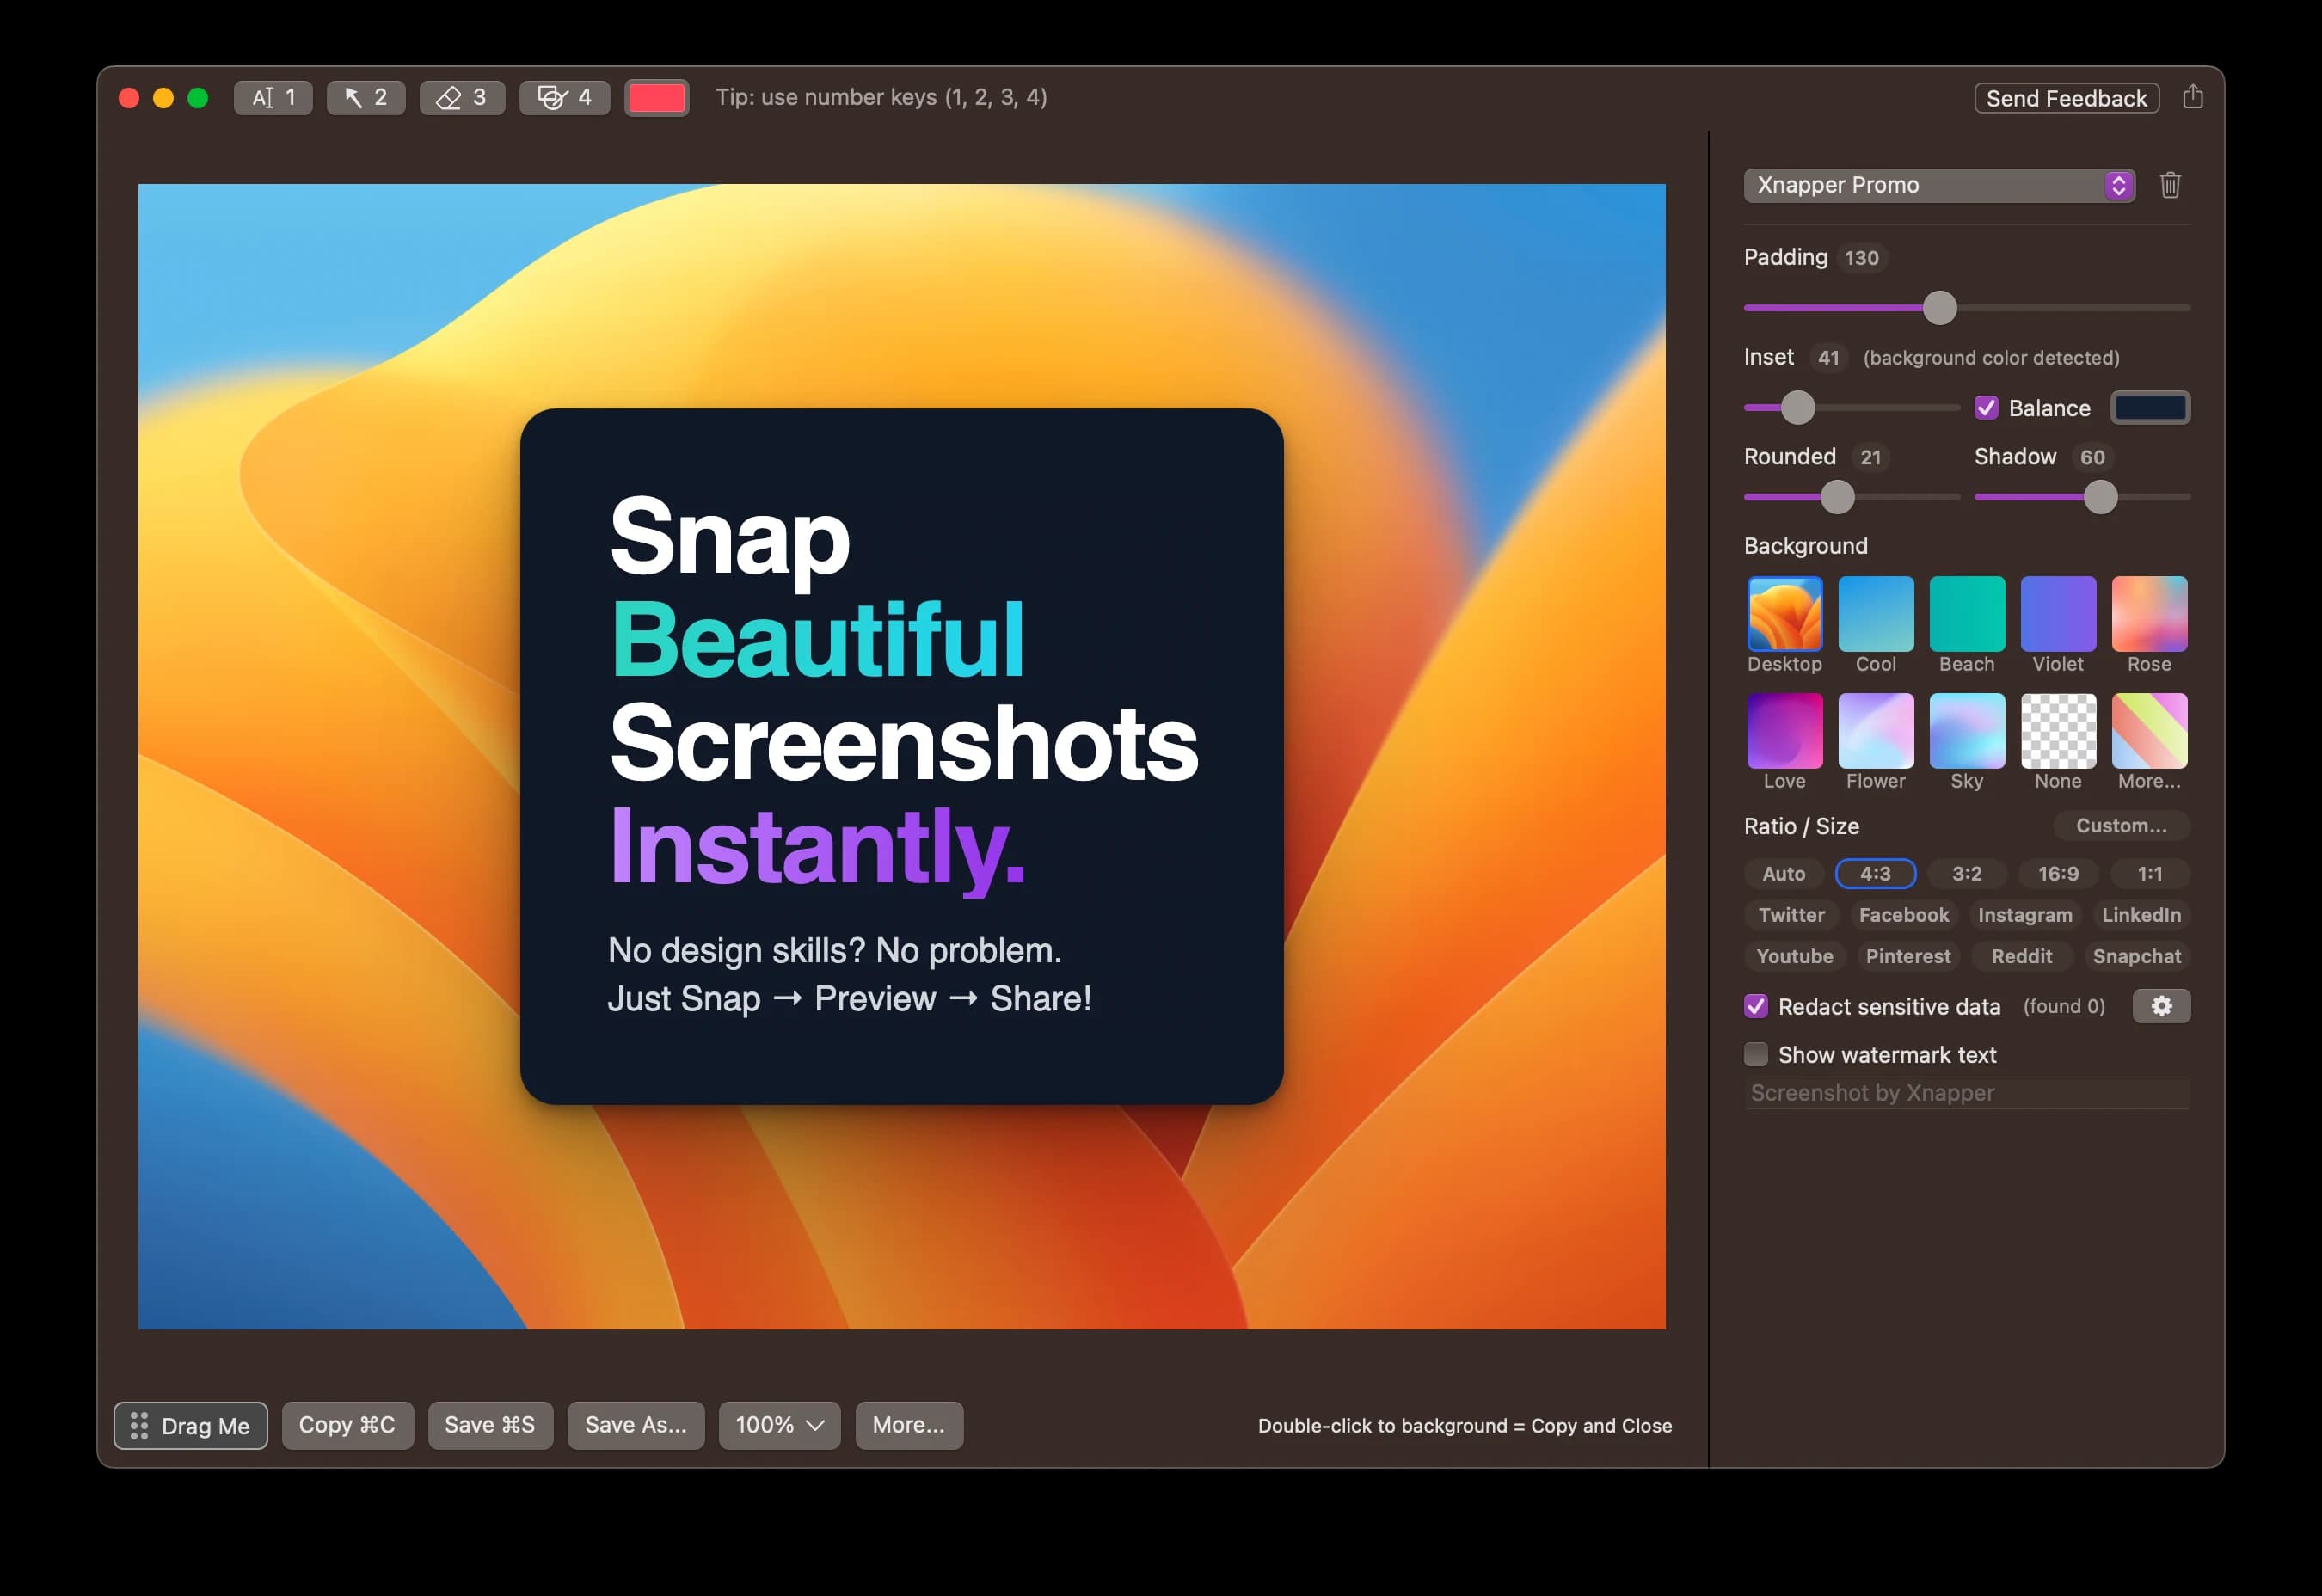Click the screenshot preview card

901,756
